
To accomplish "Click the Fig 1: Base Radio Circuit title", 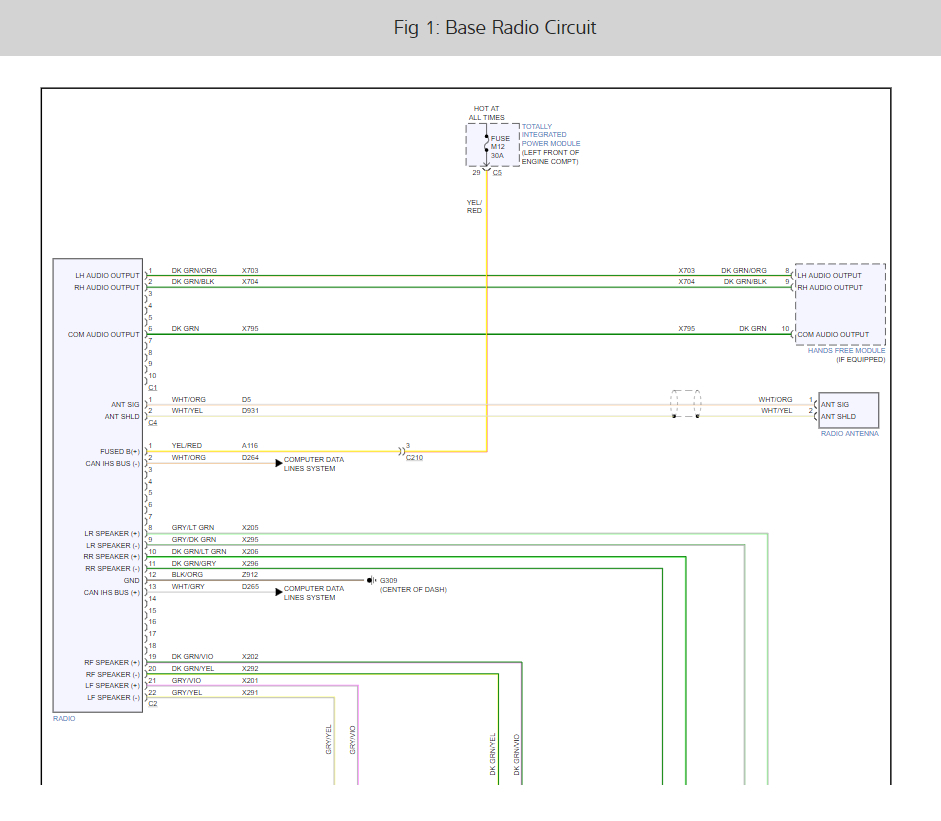I will click(495, 27).
